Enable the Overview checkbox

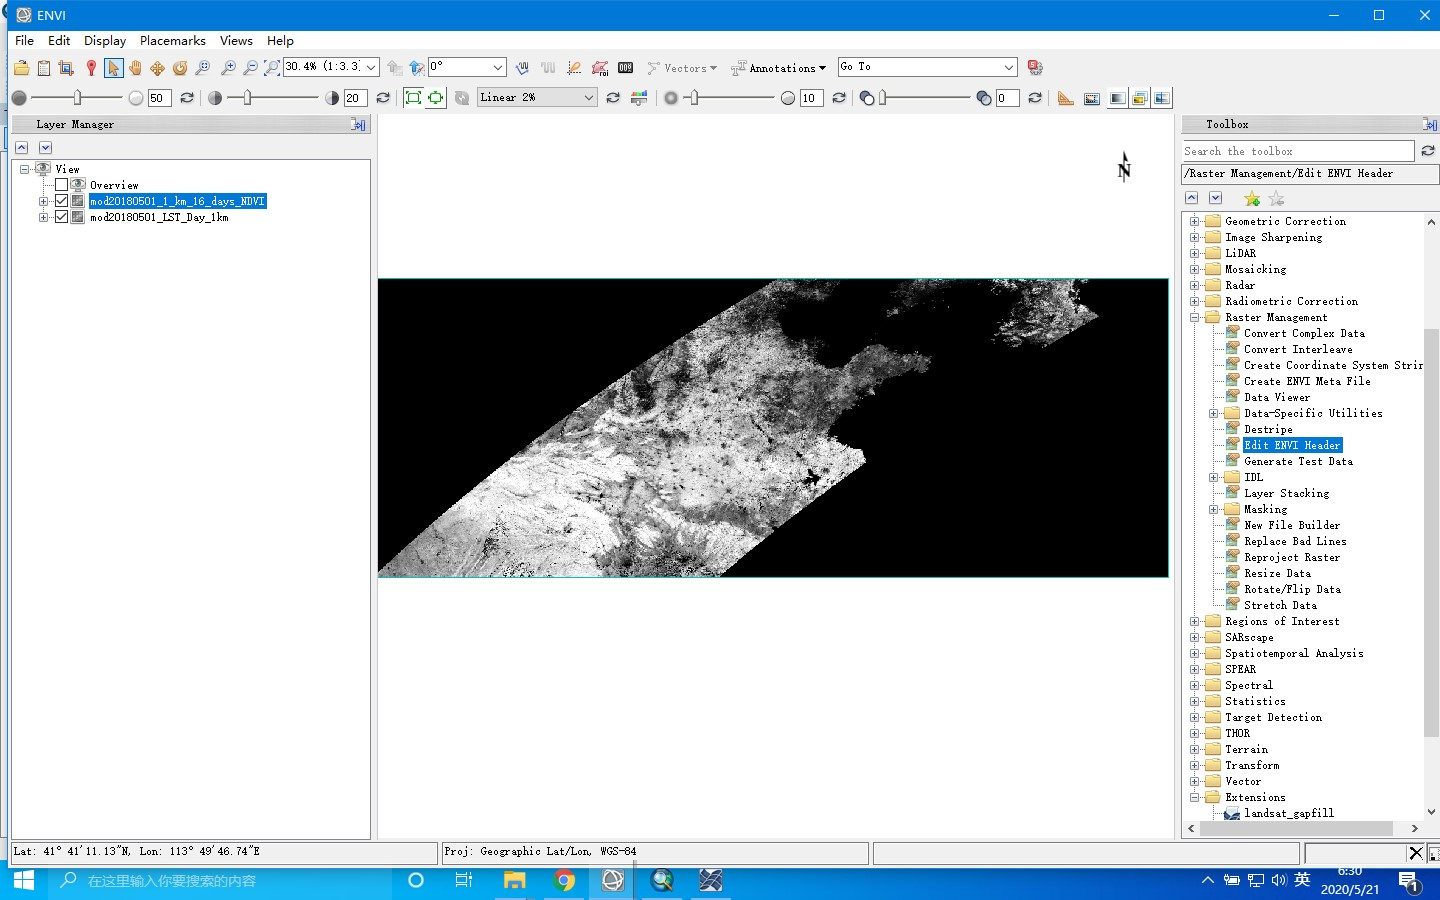pyautogui.click(x=62, y=185)
